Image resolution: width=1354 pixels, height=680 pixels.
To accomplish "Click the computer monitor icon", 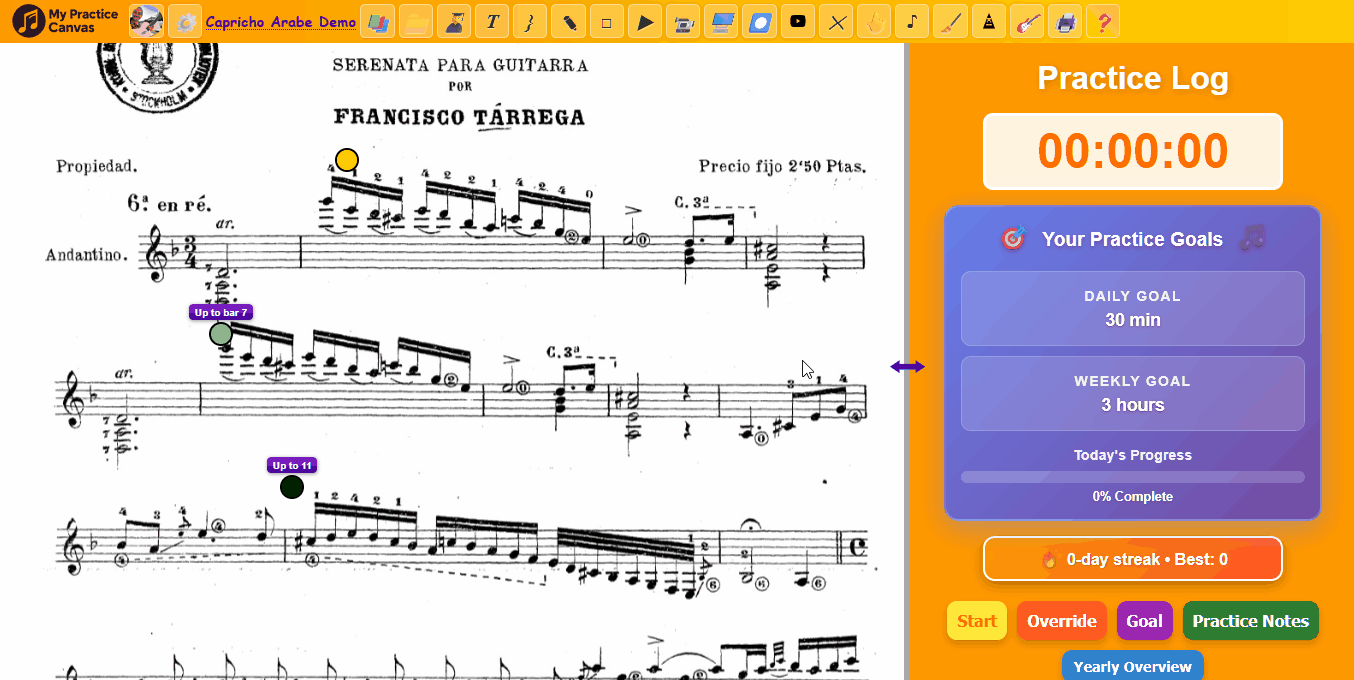I will tap(721, 21).
